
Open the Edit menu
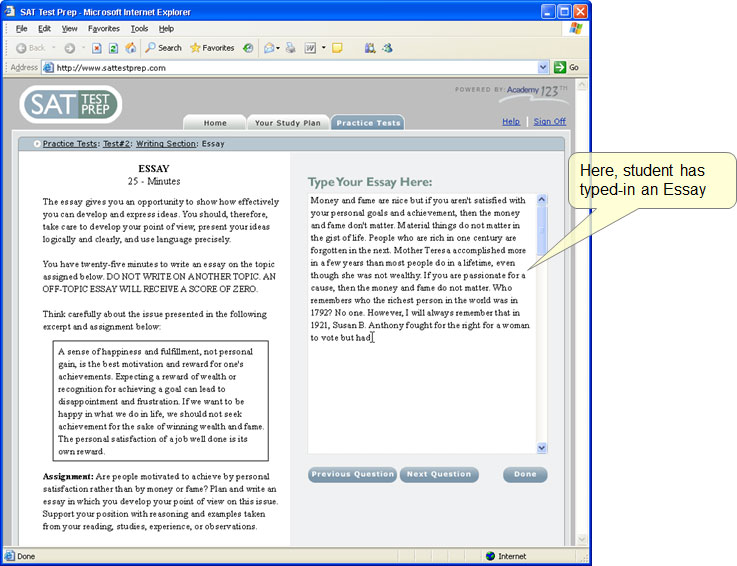pos(44,29)
